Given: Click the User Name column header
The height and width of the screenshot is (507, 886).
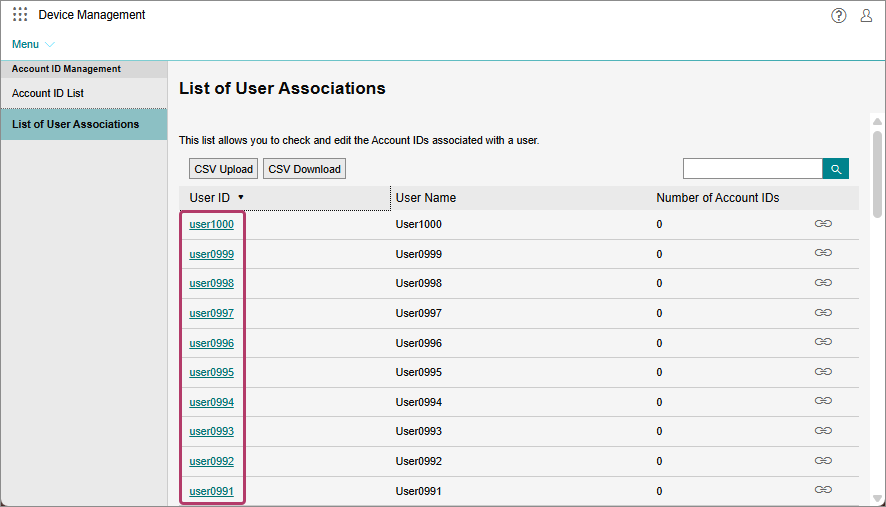Looking at the screenshot, I should point(426,198).
